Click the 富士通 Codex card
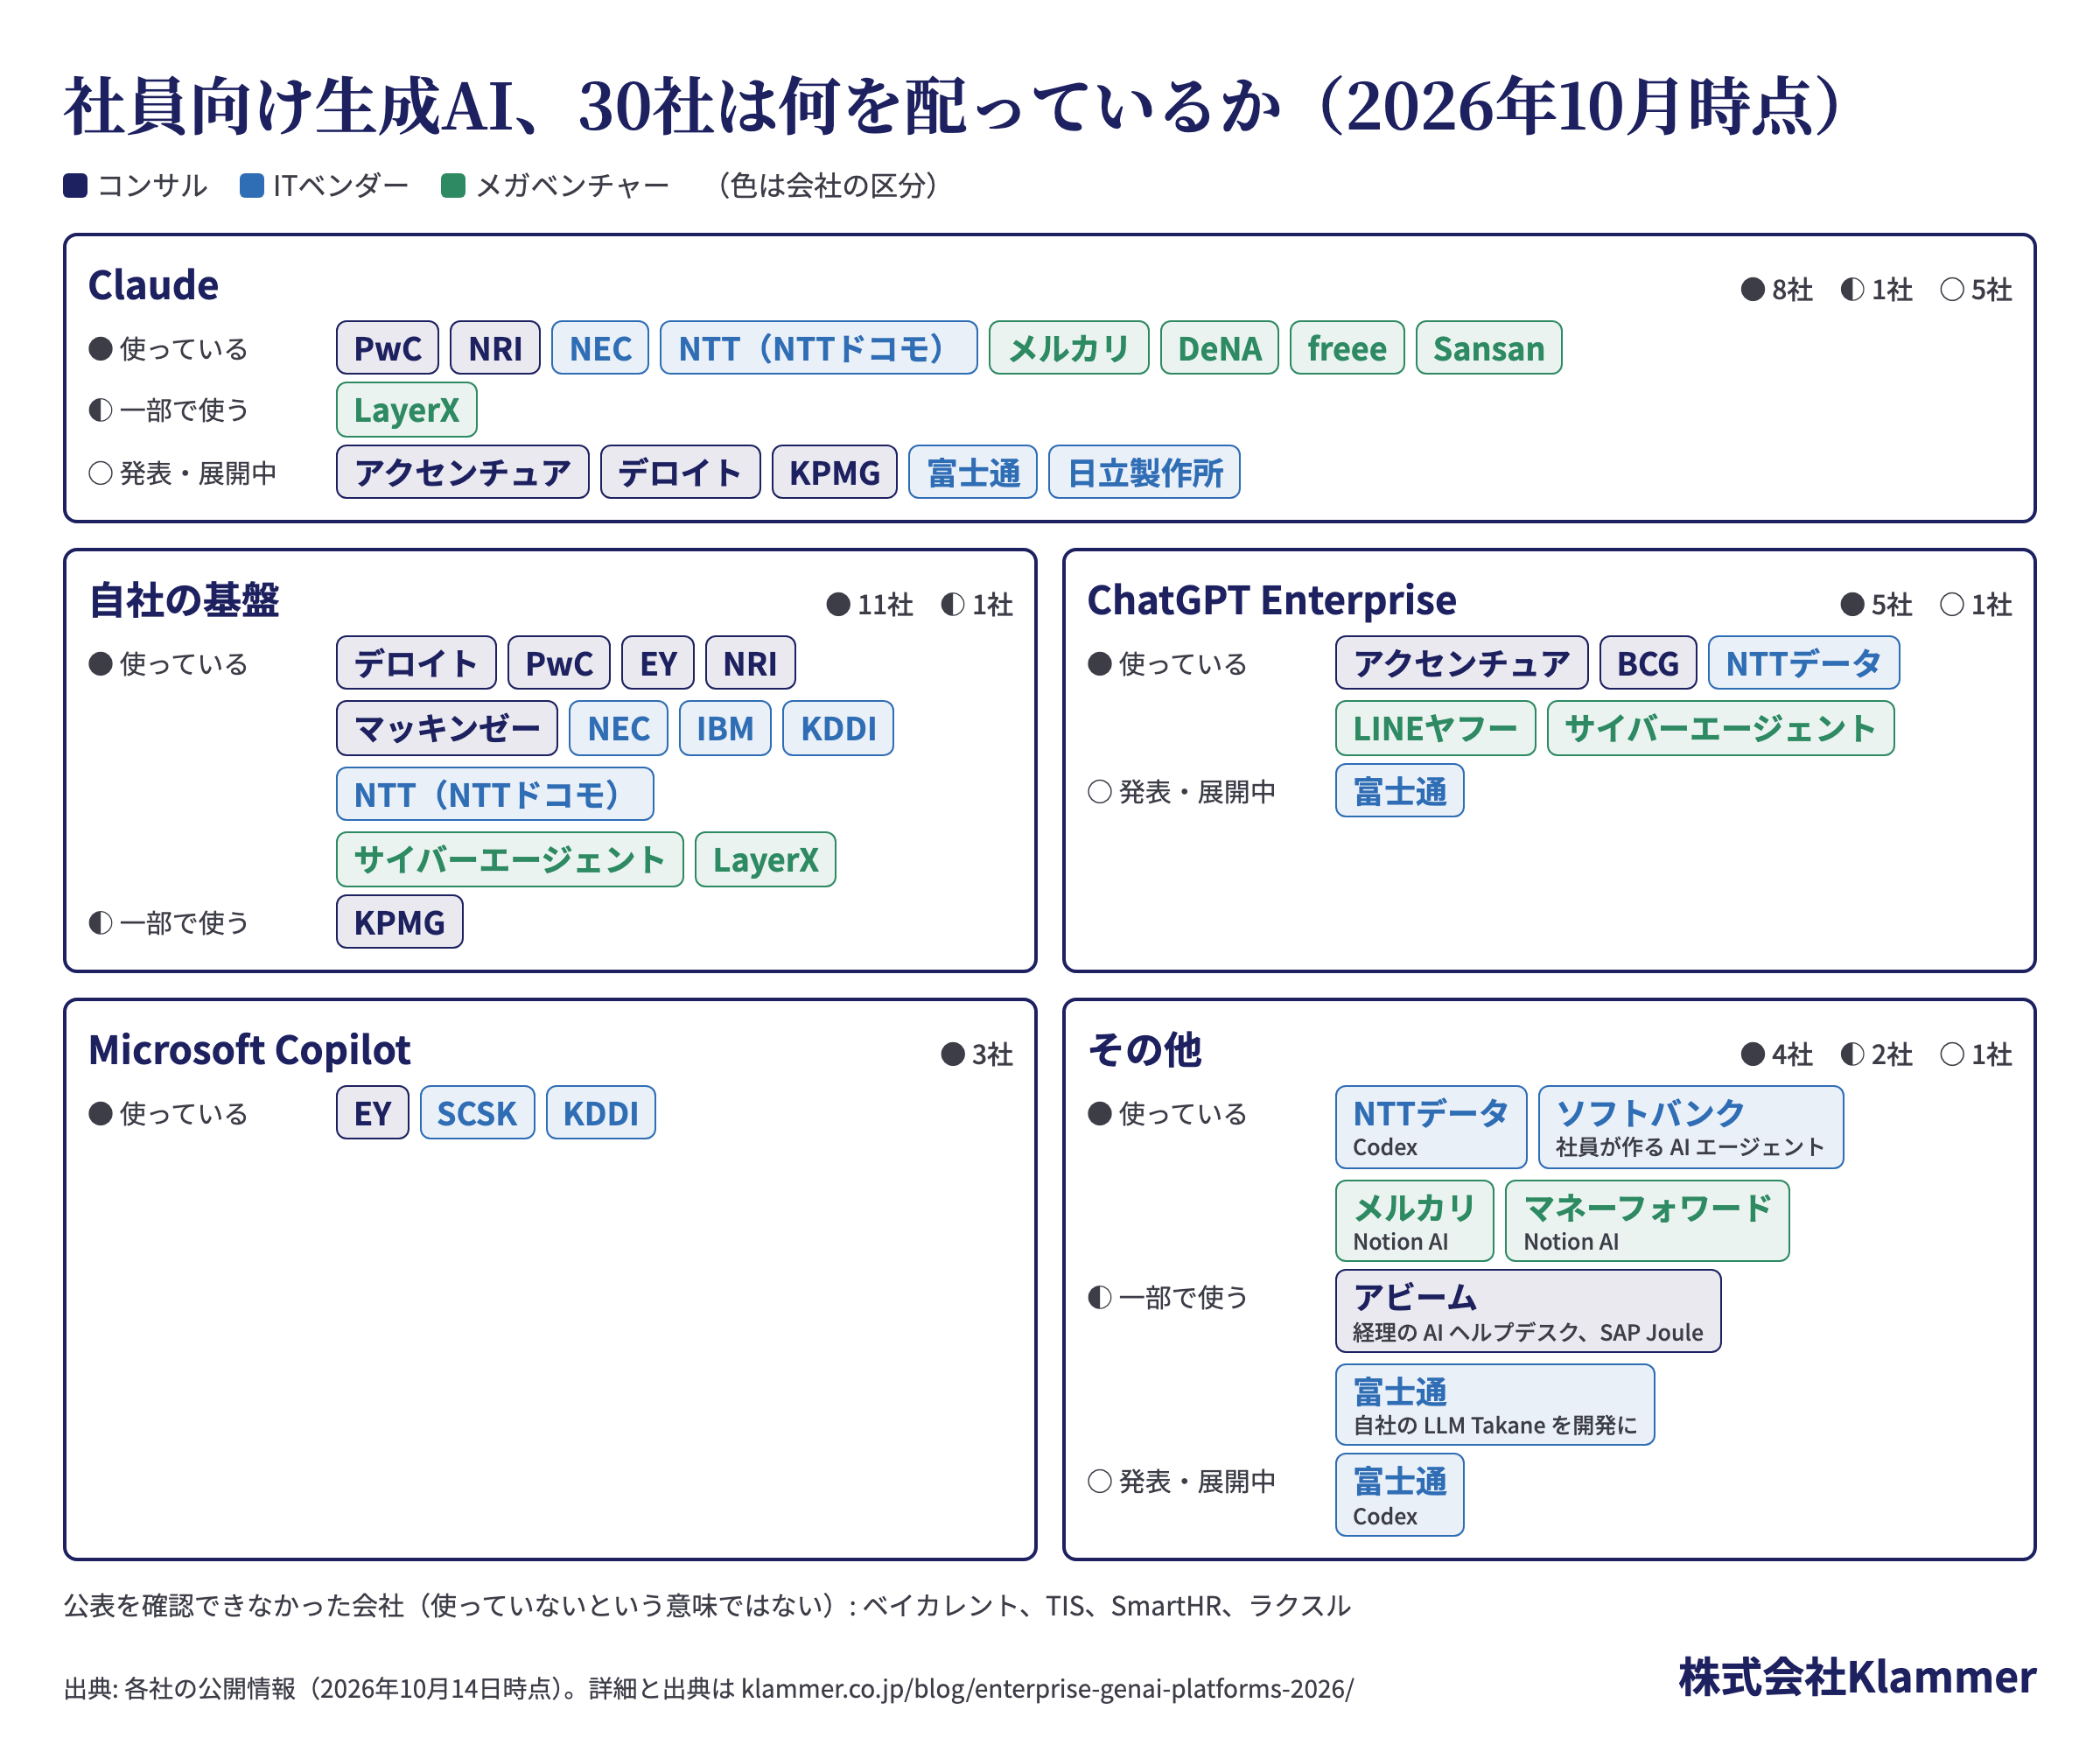The image size is (2100, 1752). pyautogui.click(x=1400, y=1495)
